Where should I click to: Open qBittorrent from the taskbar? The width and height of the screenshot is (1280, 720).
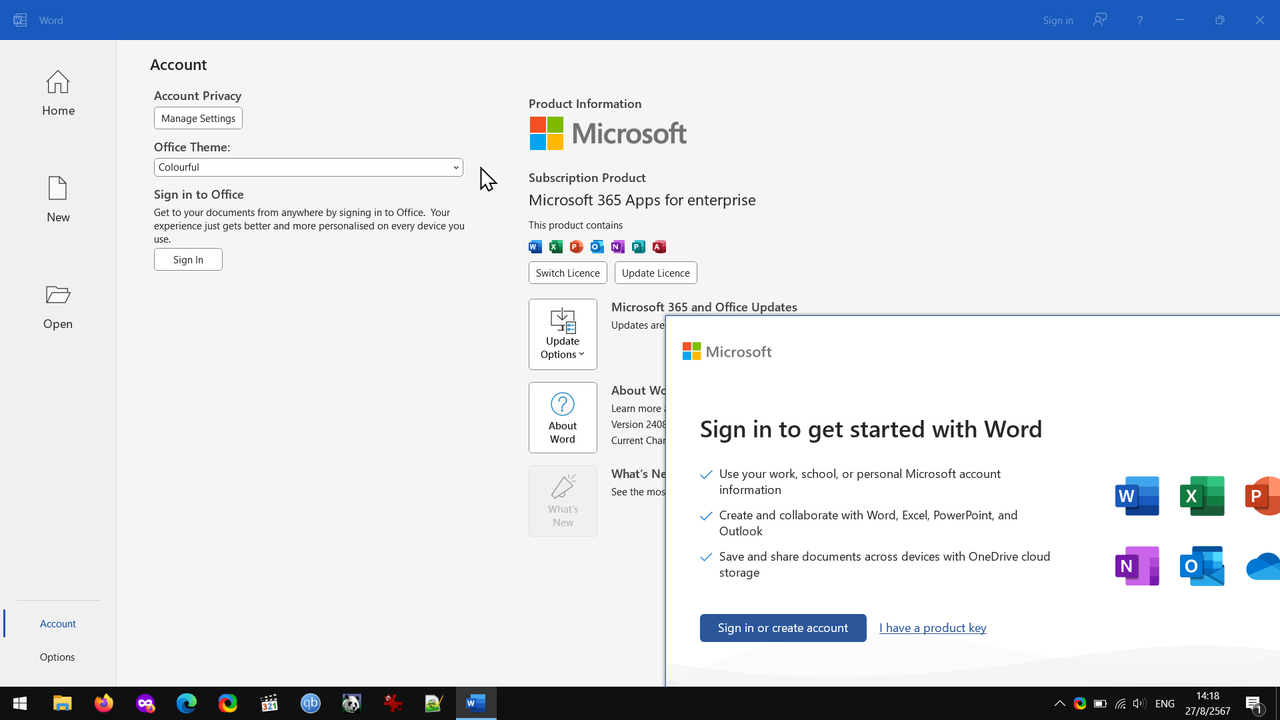(x=311, y=704)
